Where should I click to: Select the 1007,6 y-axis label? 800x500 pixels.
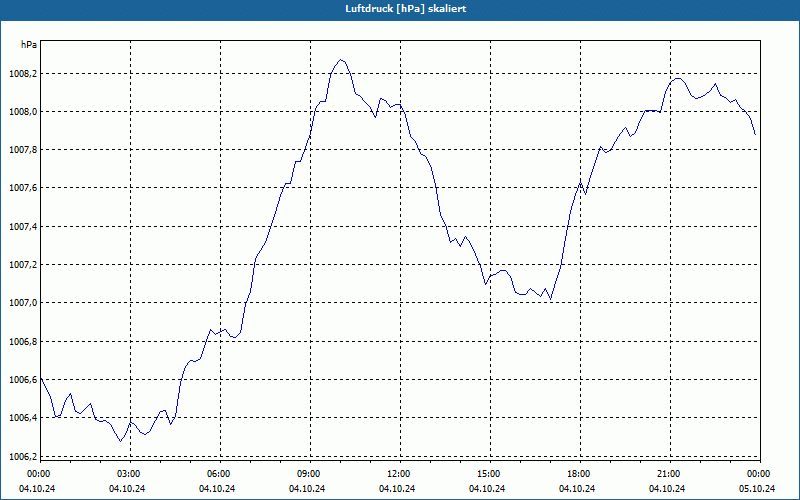click(x=23, y=188)
